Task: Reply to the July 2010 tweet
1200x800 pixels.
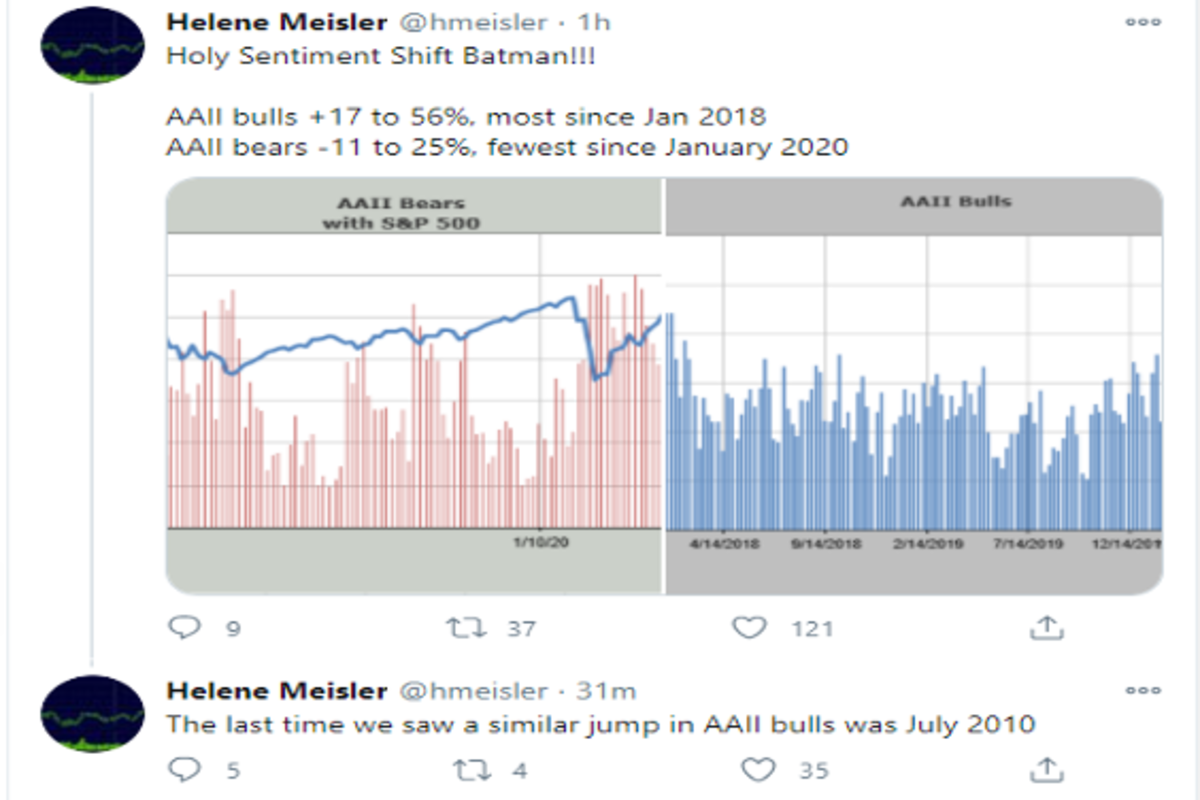Action: click(x=185, y=769)
